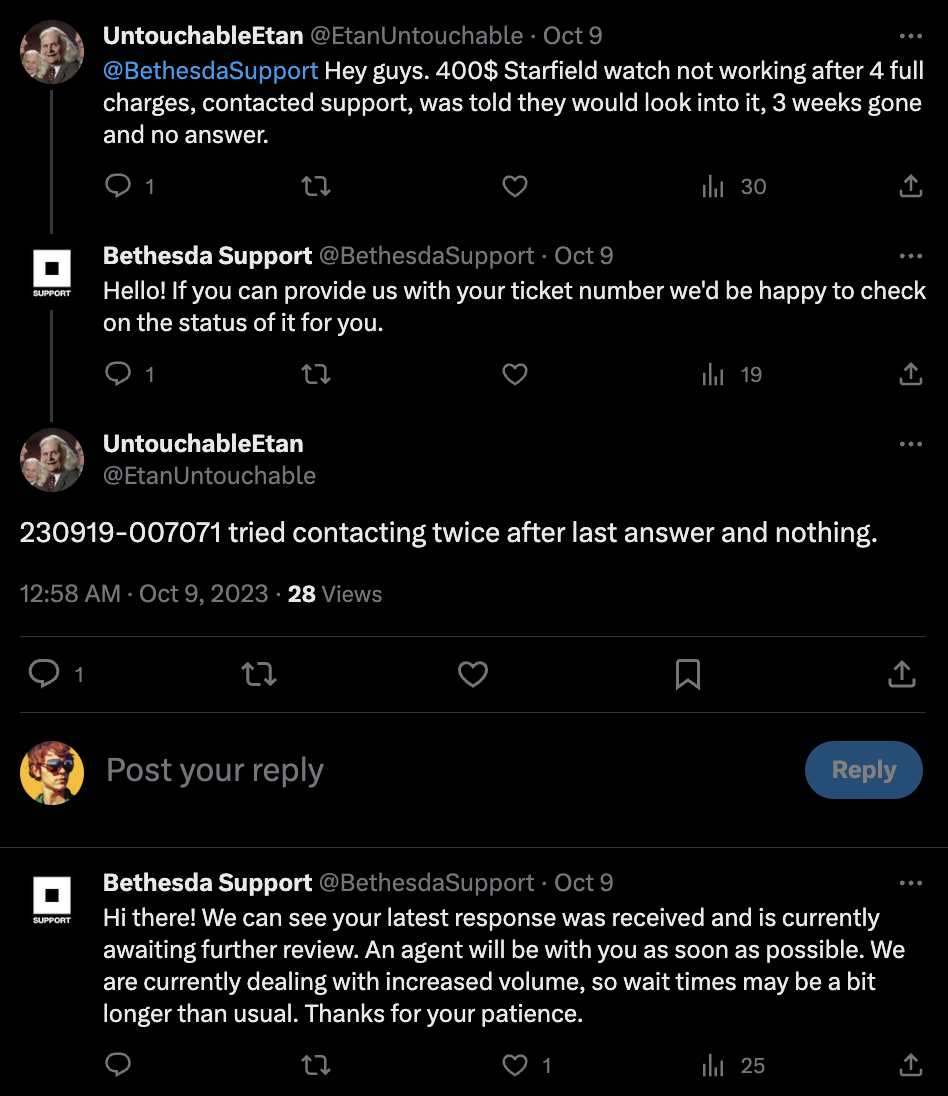Repost the main tweet
The height and width of the screenshot is (1096, 948).
(x=259, y=675)
